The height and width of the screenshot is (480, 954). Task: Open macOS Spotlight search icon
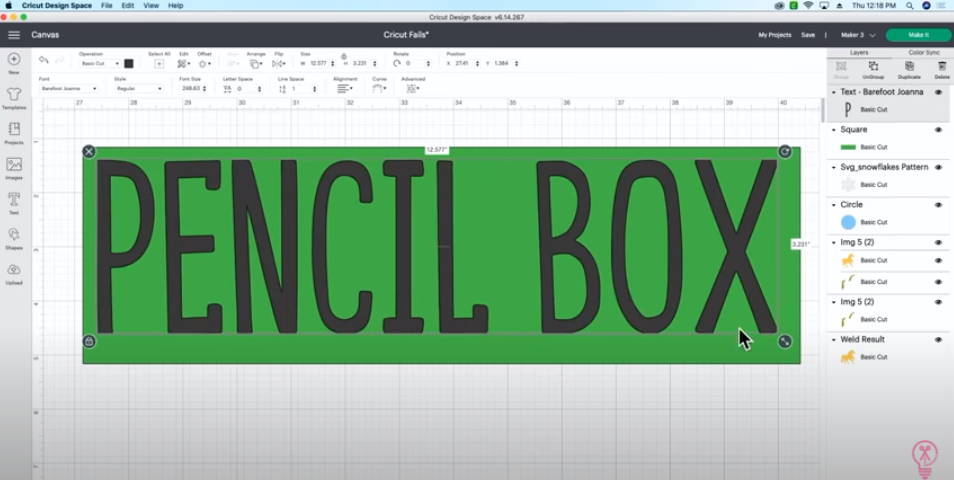tap(910, 5)
